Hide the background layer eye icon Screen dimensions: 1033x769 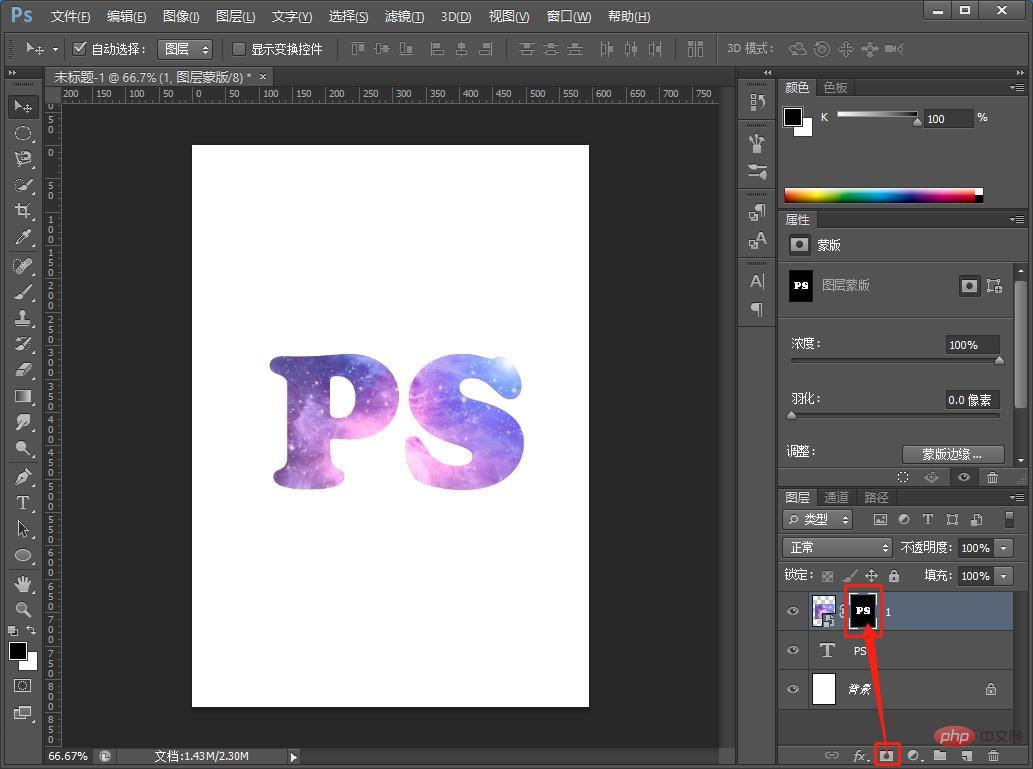[x=793, y=689]
